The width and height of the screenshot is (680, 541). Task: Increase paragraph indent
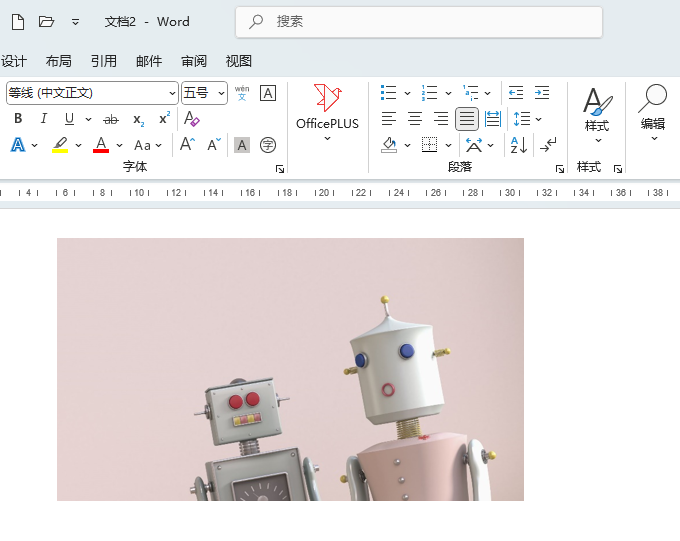pyautogui.click(x=542, y=93)
